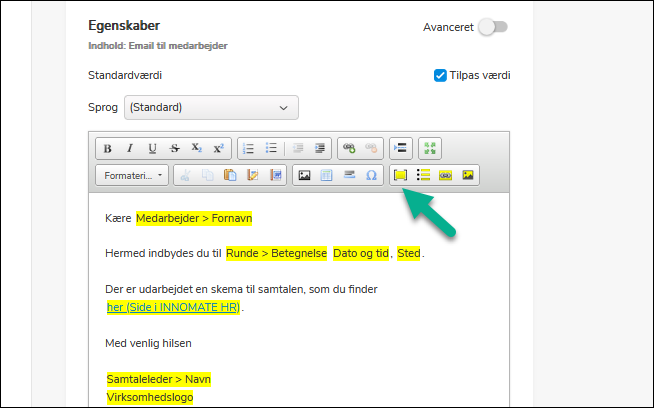This screenshot has width=654, height=408.
Task: Insert special character (omega symbol)
Action: [x=371, y=175]
